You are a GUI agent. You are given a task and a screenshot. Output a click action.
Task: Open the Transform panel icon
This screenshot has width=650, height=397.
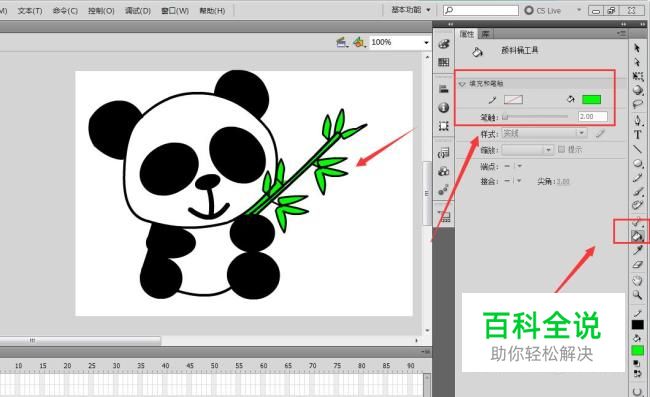(x=444, y=126)
